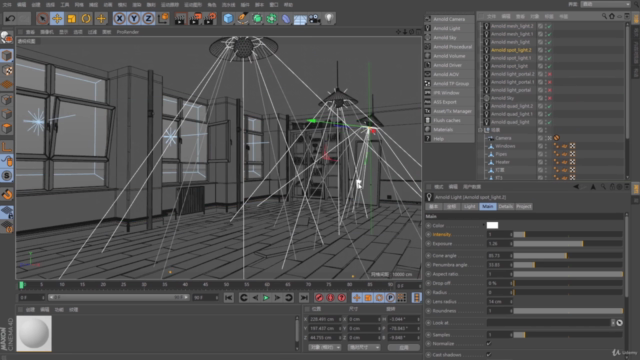This screenshot has width=640, height=360.
Task: Toggle layer box for Arnold mesh_light
Action: pos(540,42)
